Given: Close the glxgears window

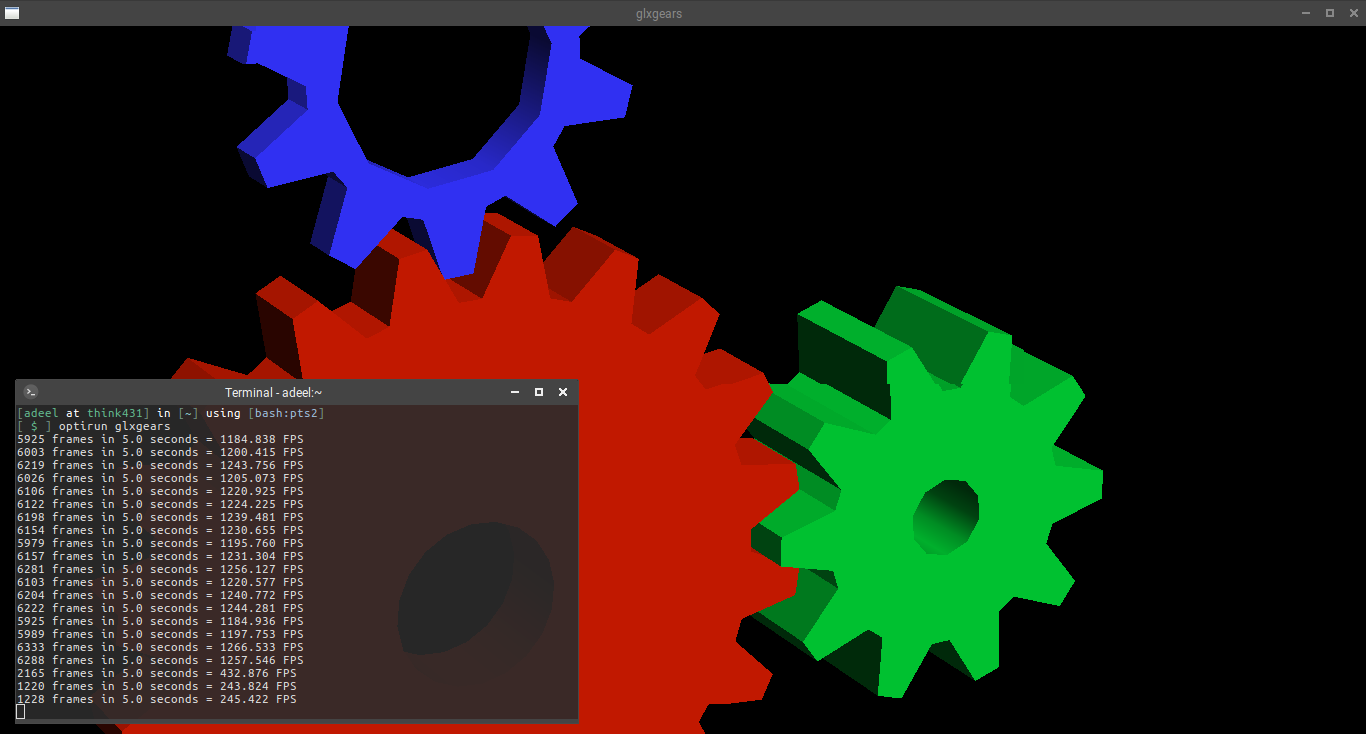Looking at the screenshot, I should 1353,13.
